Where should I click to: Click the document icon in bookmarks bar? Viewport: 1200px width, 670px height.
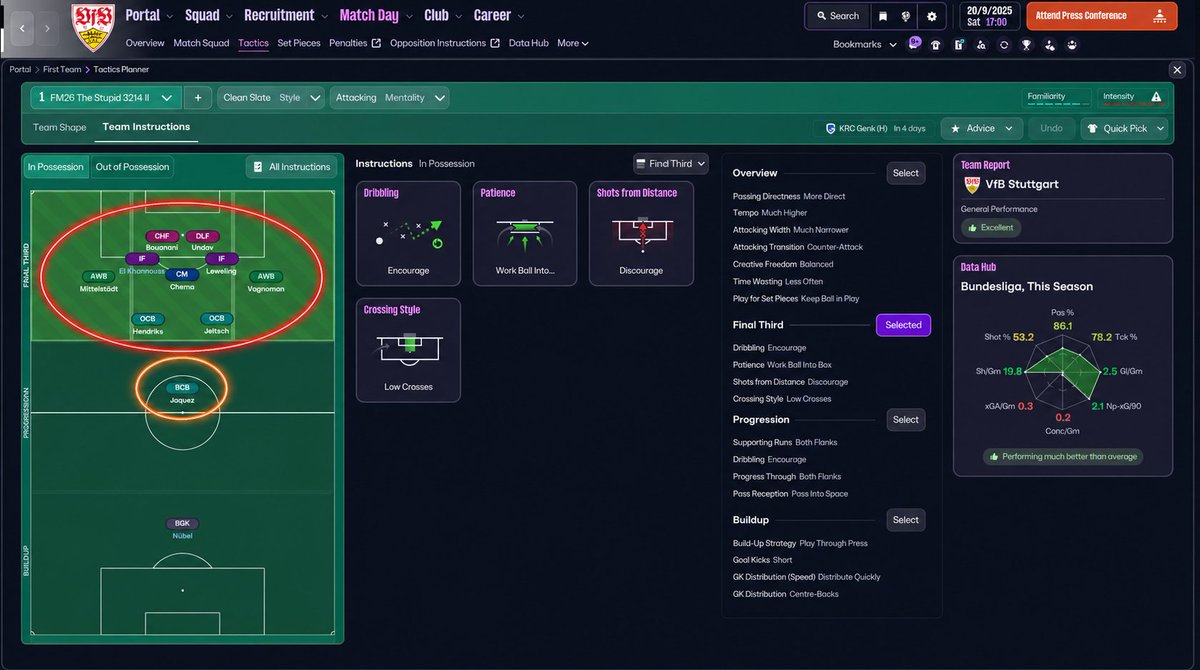tap(958, 44)
